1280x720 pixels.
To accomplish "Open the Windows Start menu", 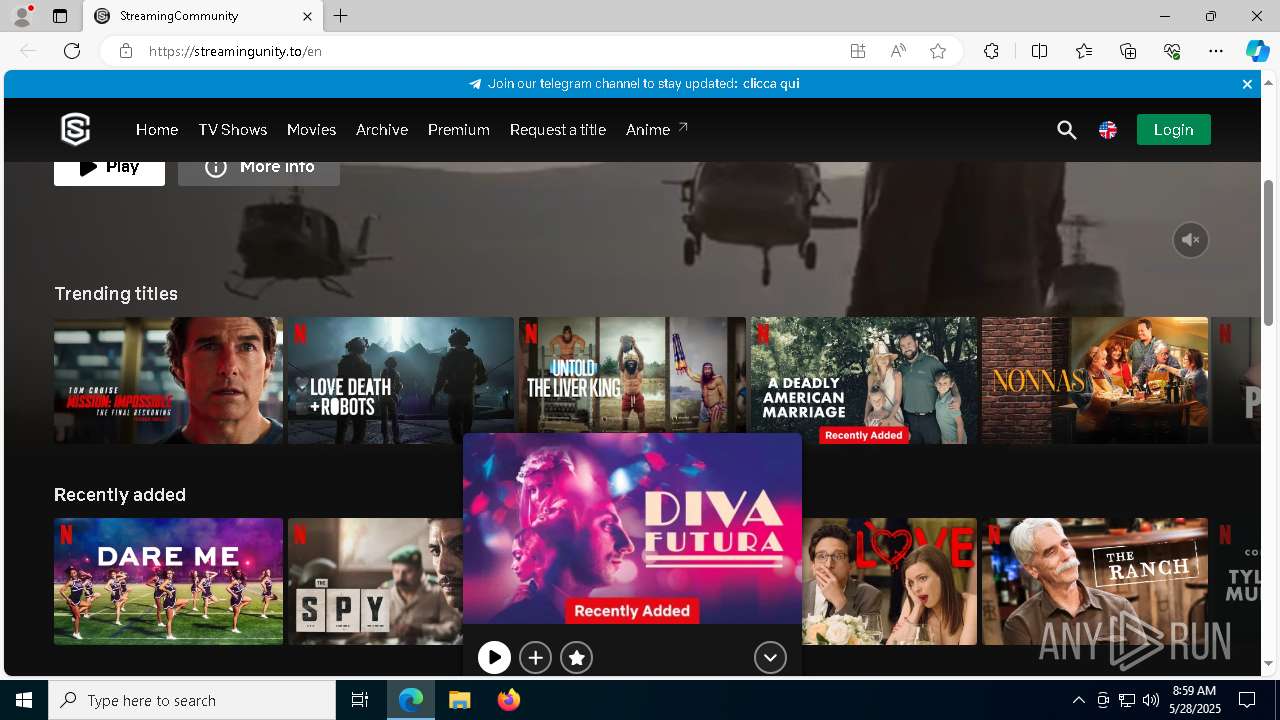I will [24, 700].
